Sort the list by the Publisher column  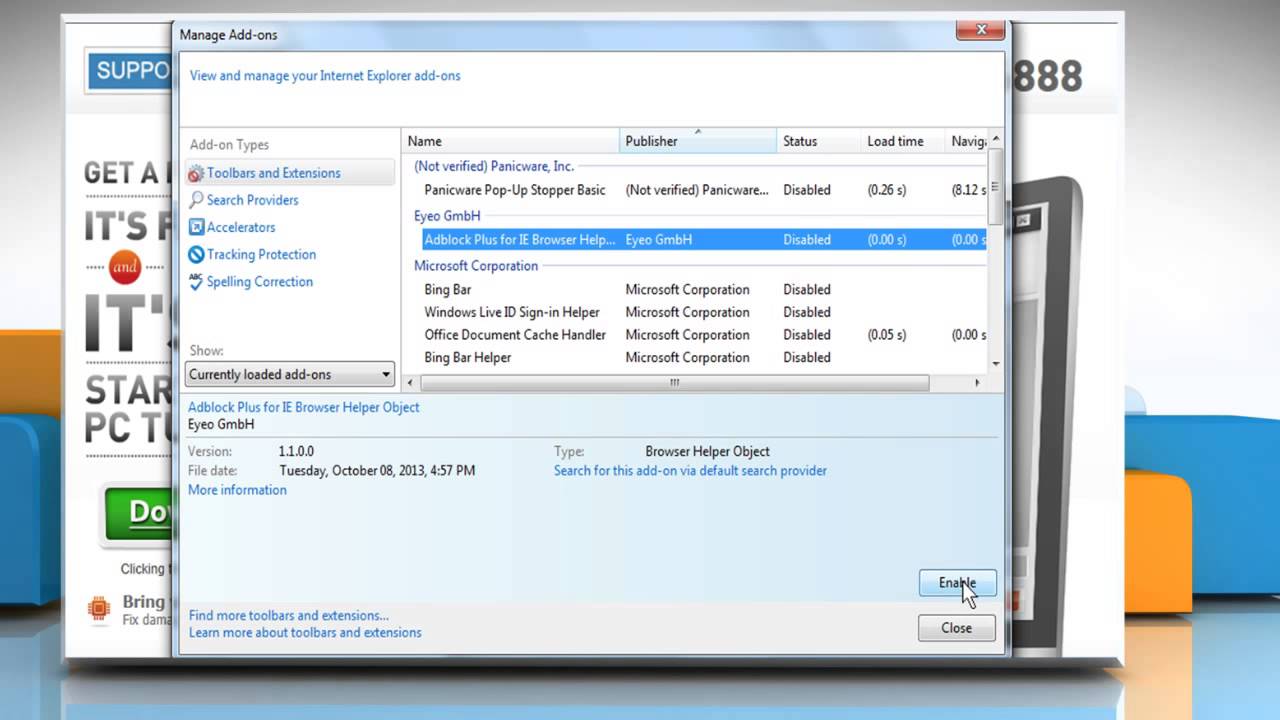(x=697, y=141)
